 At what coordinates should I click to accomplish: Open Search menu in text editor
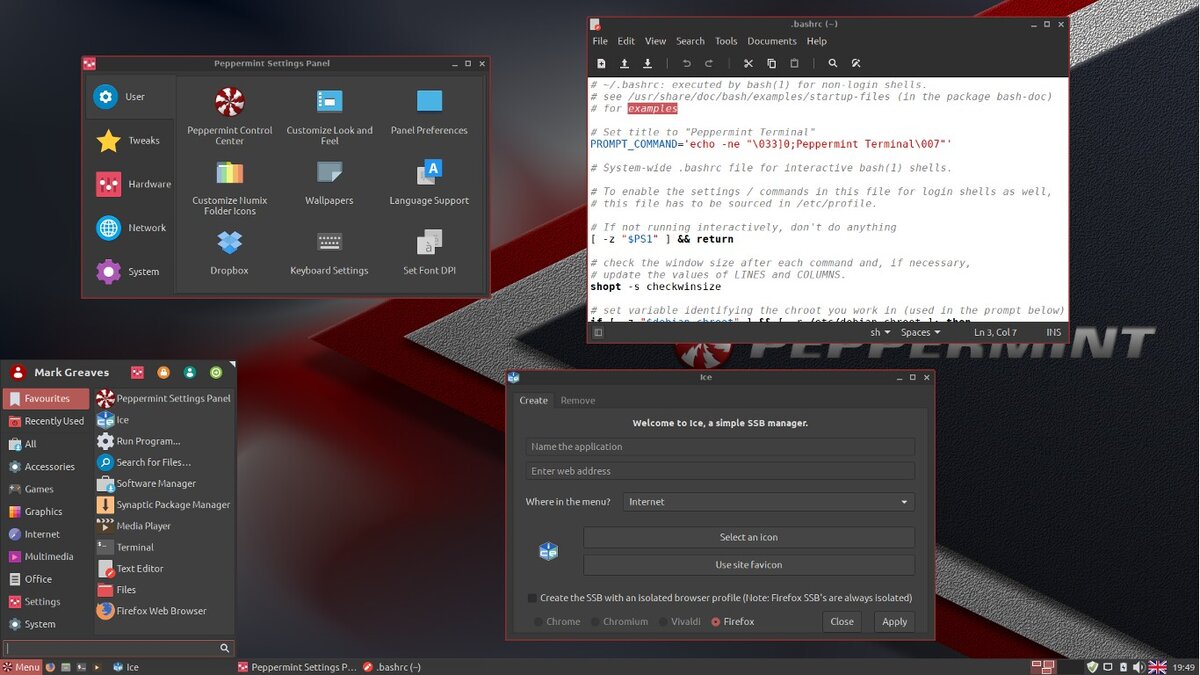pos(690,41)
